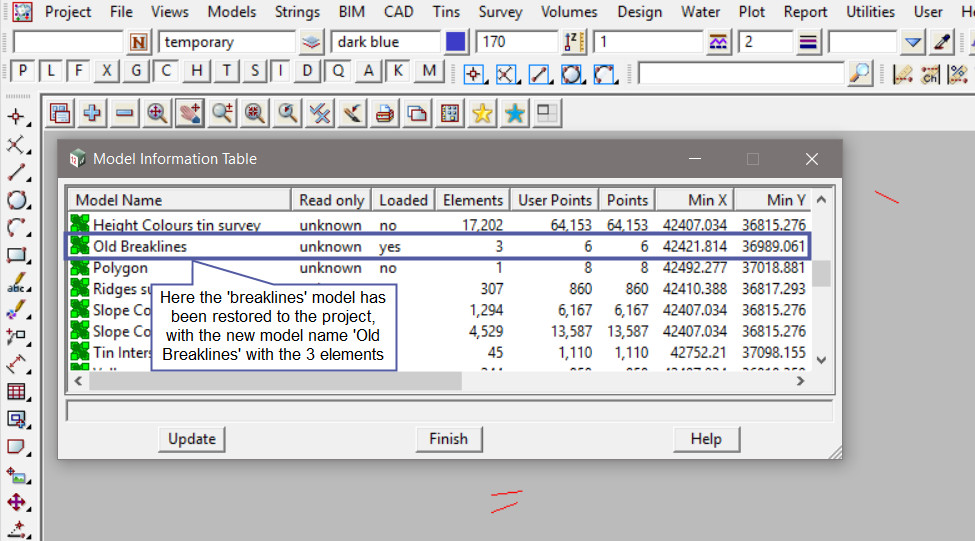Viewport: 975px width, 541px height.
Task: Click the magnifier icon beside the search field
Action: [x=860, y=73]
